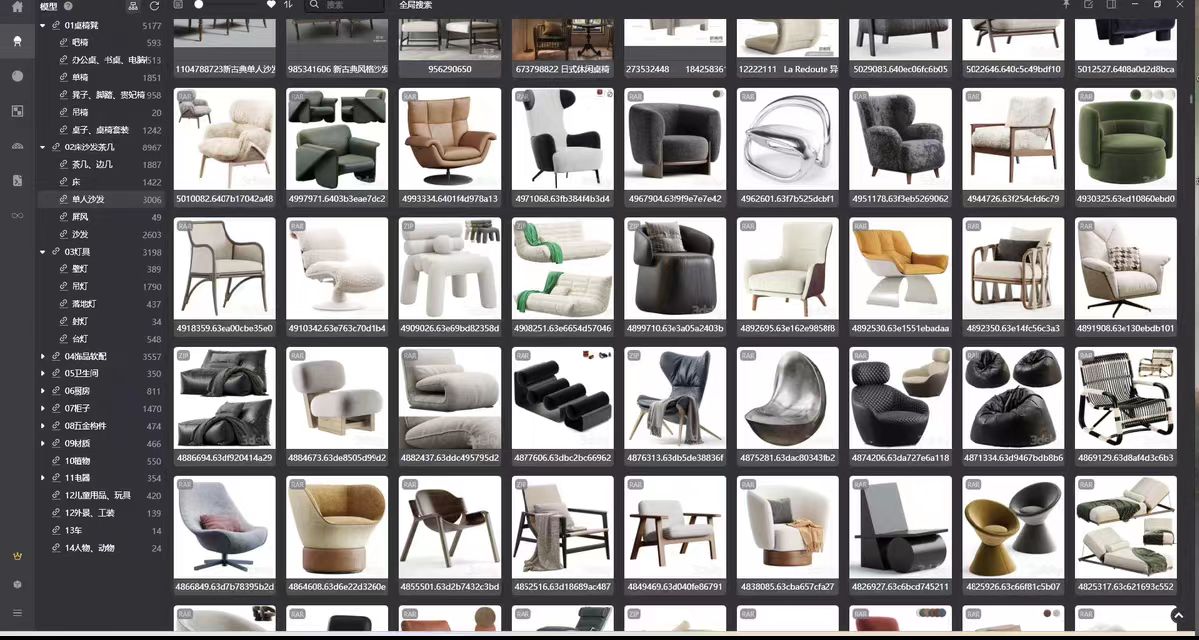Select model thumbnail 5010082 fluffy armchair

[225, 139]
